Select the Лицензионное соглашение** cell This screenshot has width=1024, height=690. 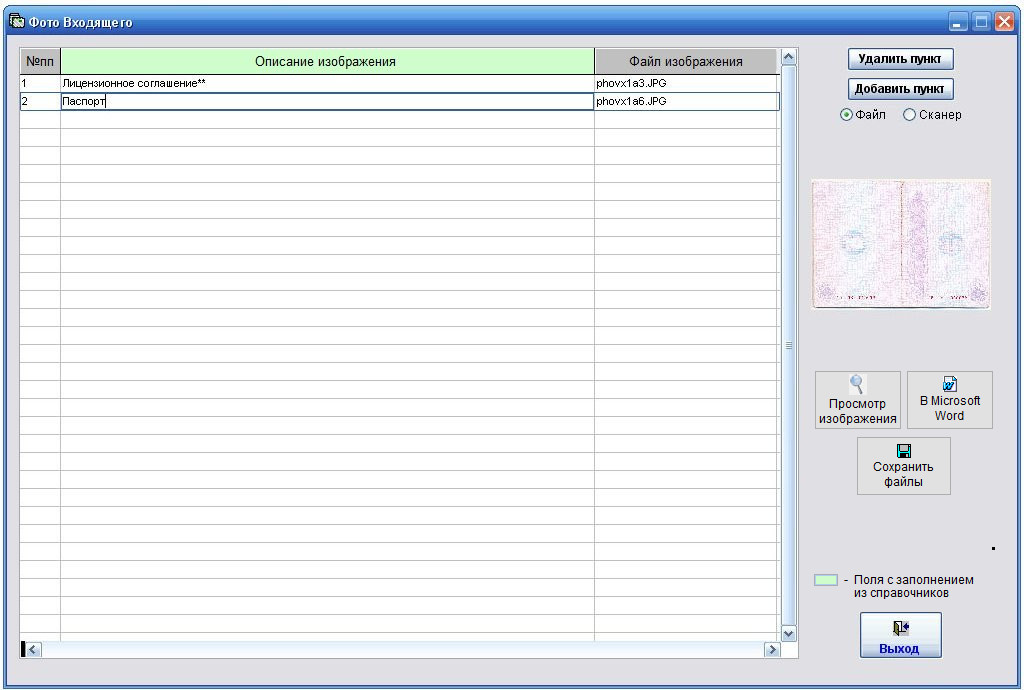point(327,84)
